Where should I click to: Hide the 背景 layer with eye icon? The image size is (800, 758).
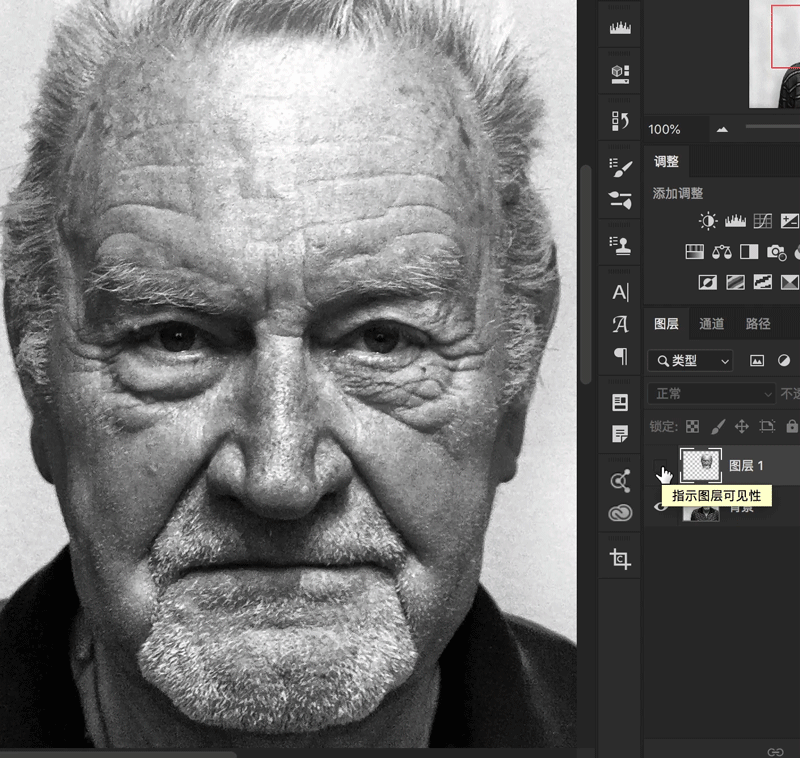(x=660, y=506)
